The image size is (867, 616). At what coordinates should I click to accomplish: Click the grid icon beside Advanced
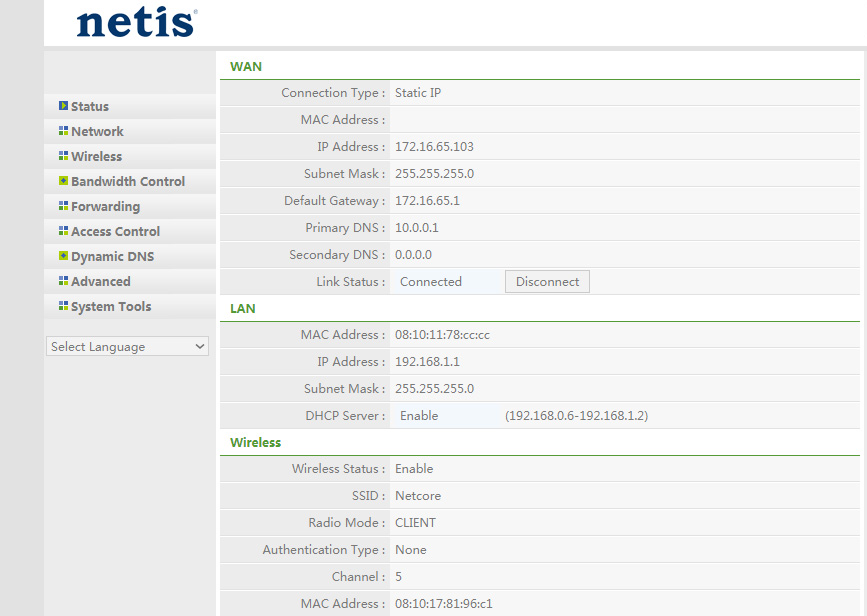point(63,281)
